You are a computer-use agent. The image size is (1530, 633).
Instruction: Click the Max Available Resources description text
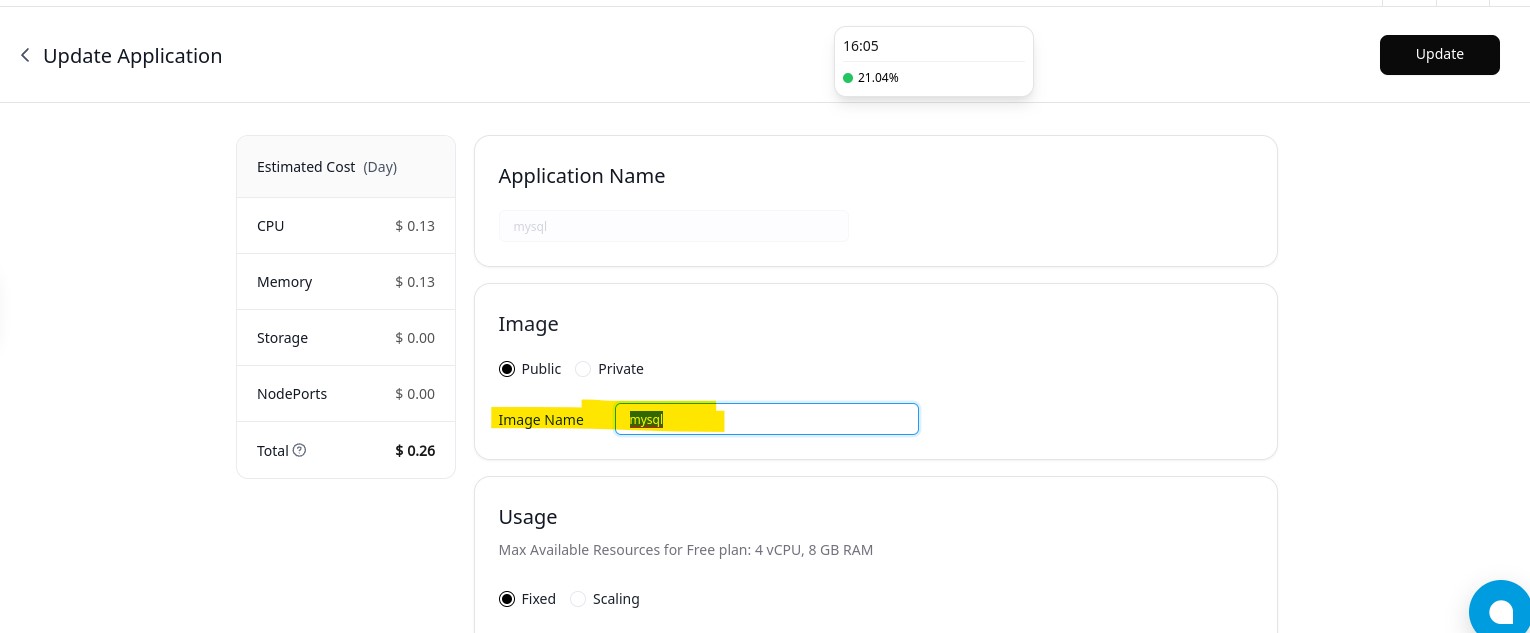[685, 550]
